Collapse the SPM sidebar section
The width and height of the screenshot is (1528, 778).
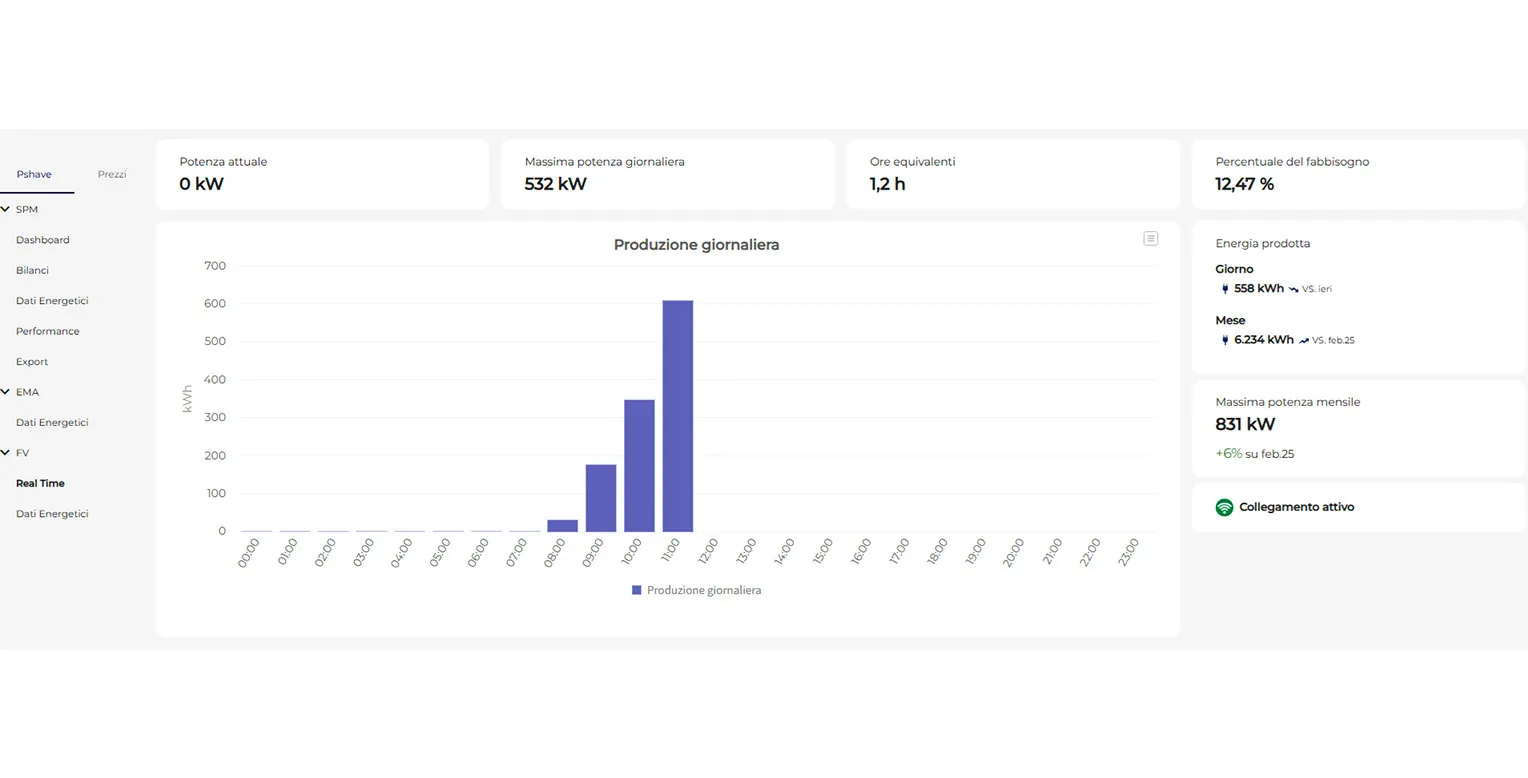coord(6,209)
